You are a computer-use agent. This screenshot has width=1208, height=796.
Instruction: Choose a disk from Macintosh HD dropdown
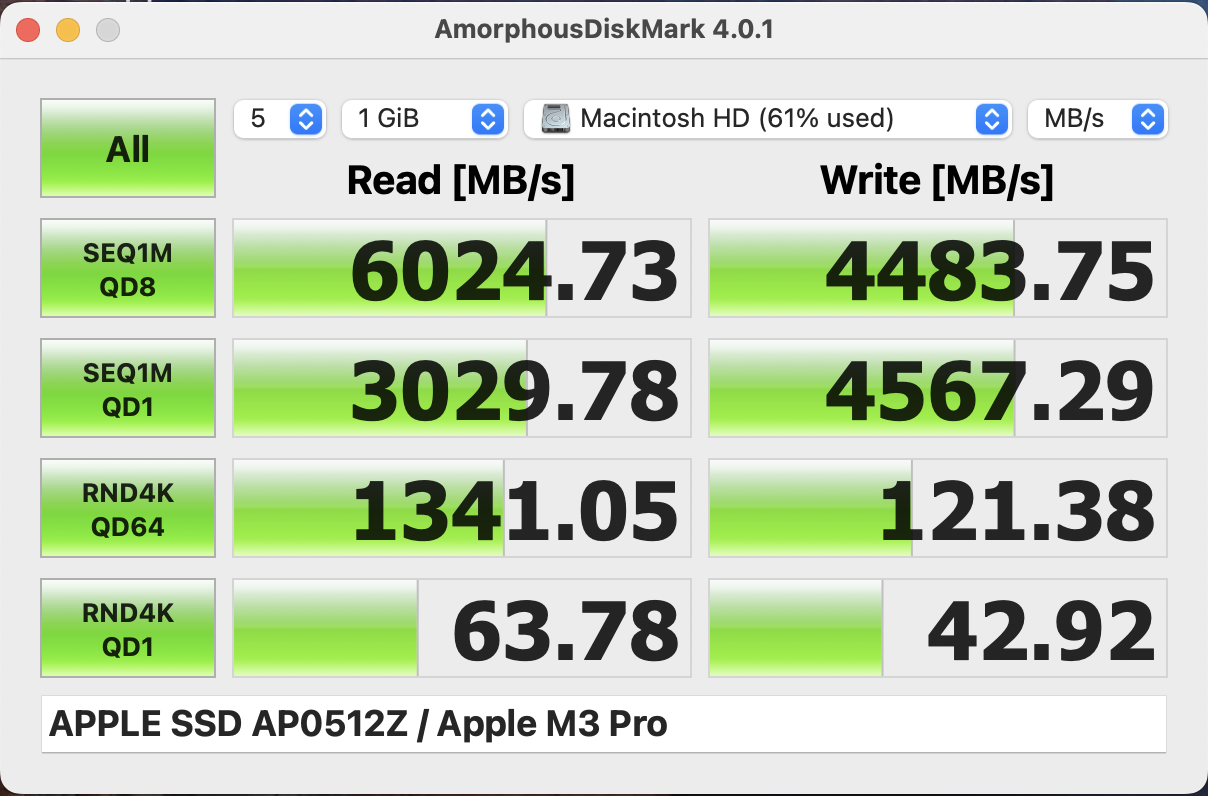coord(766,119)
